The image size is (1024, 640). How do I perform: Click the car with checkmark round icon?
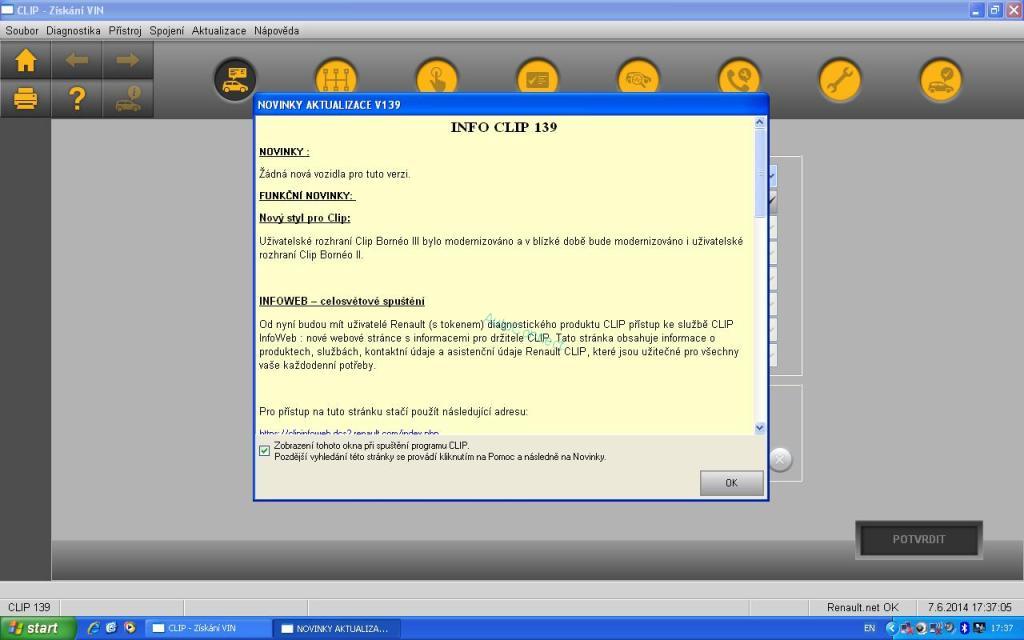pyautogui.click(x=940, y=80)
